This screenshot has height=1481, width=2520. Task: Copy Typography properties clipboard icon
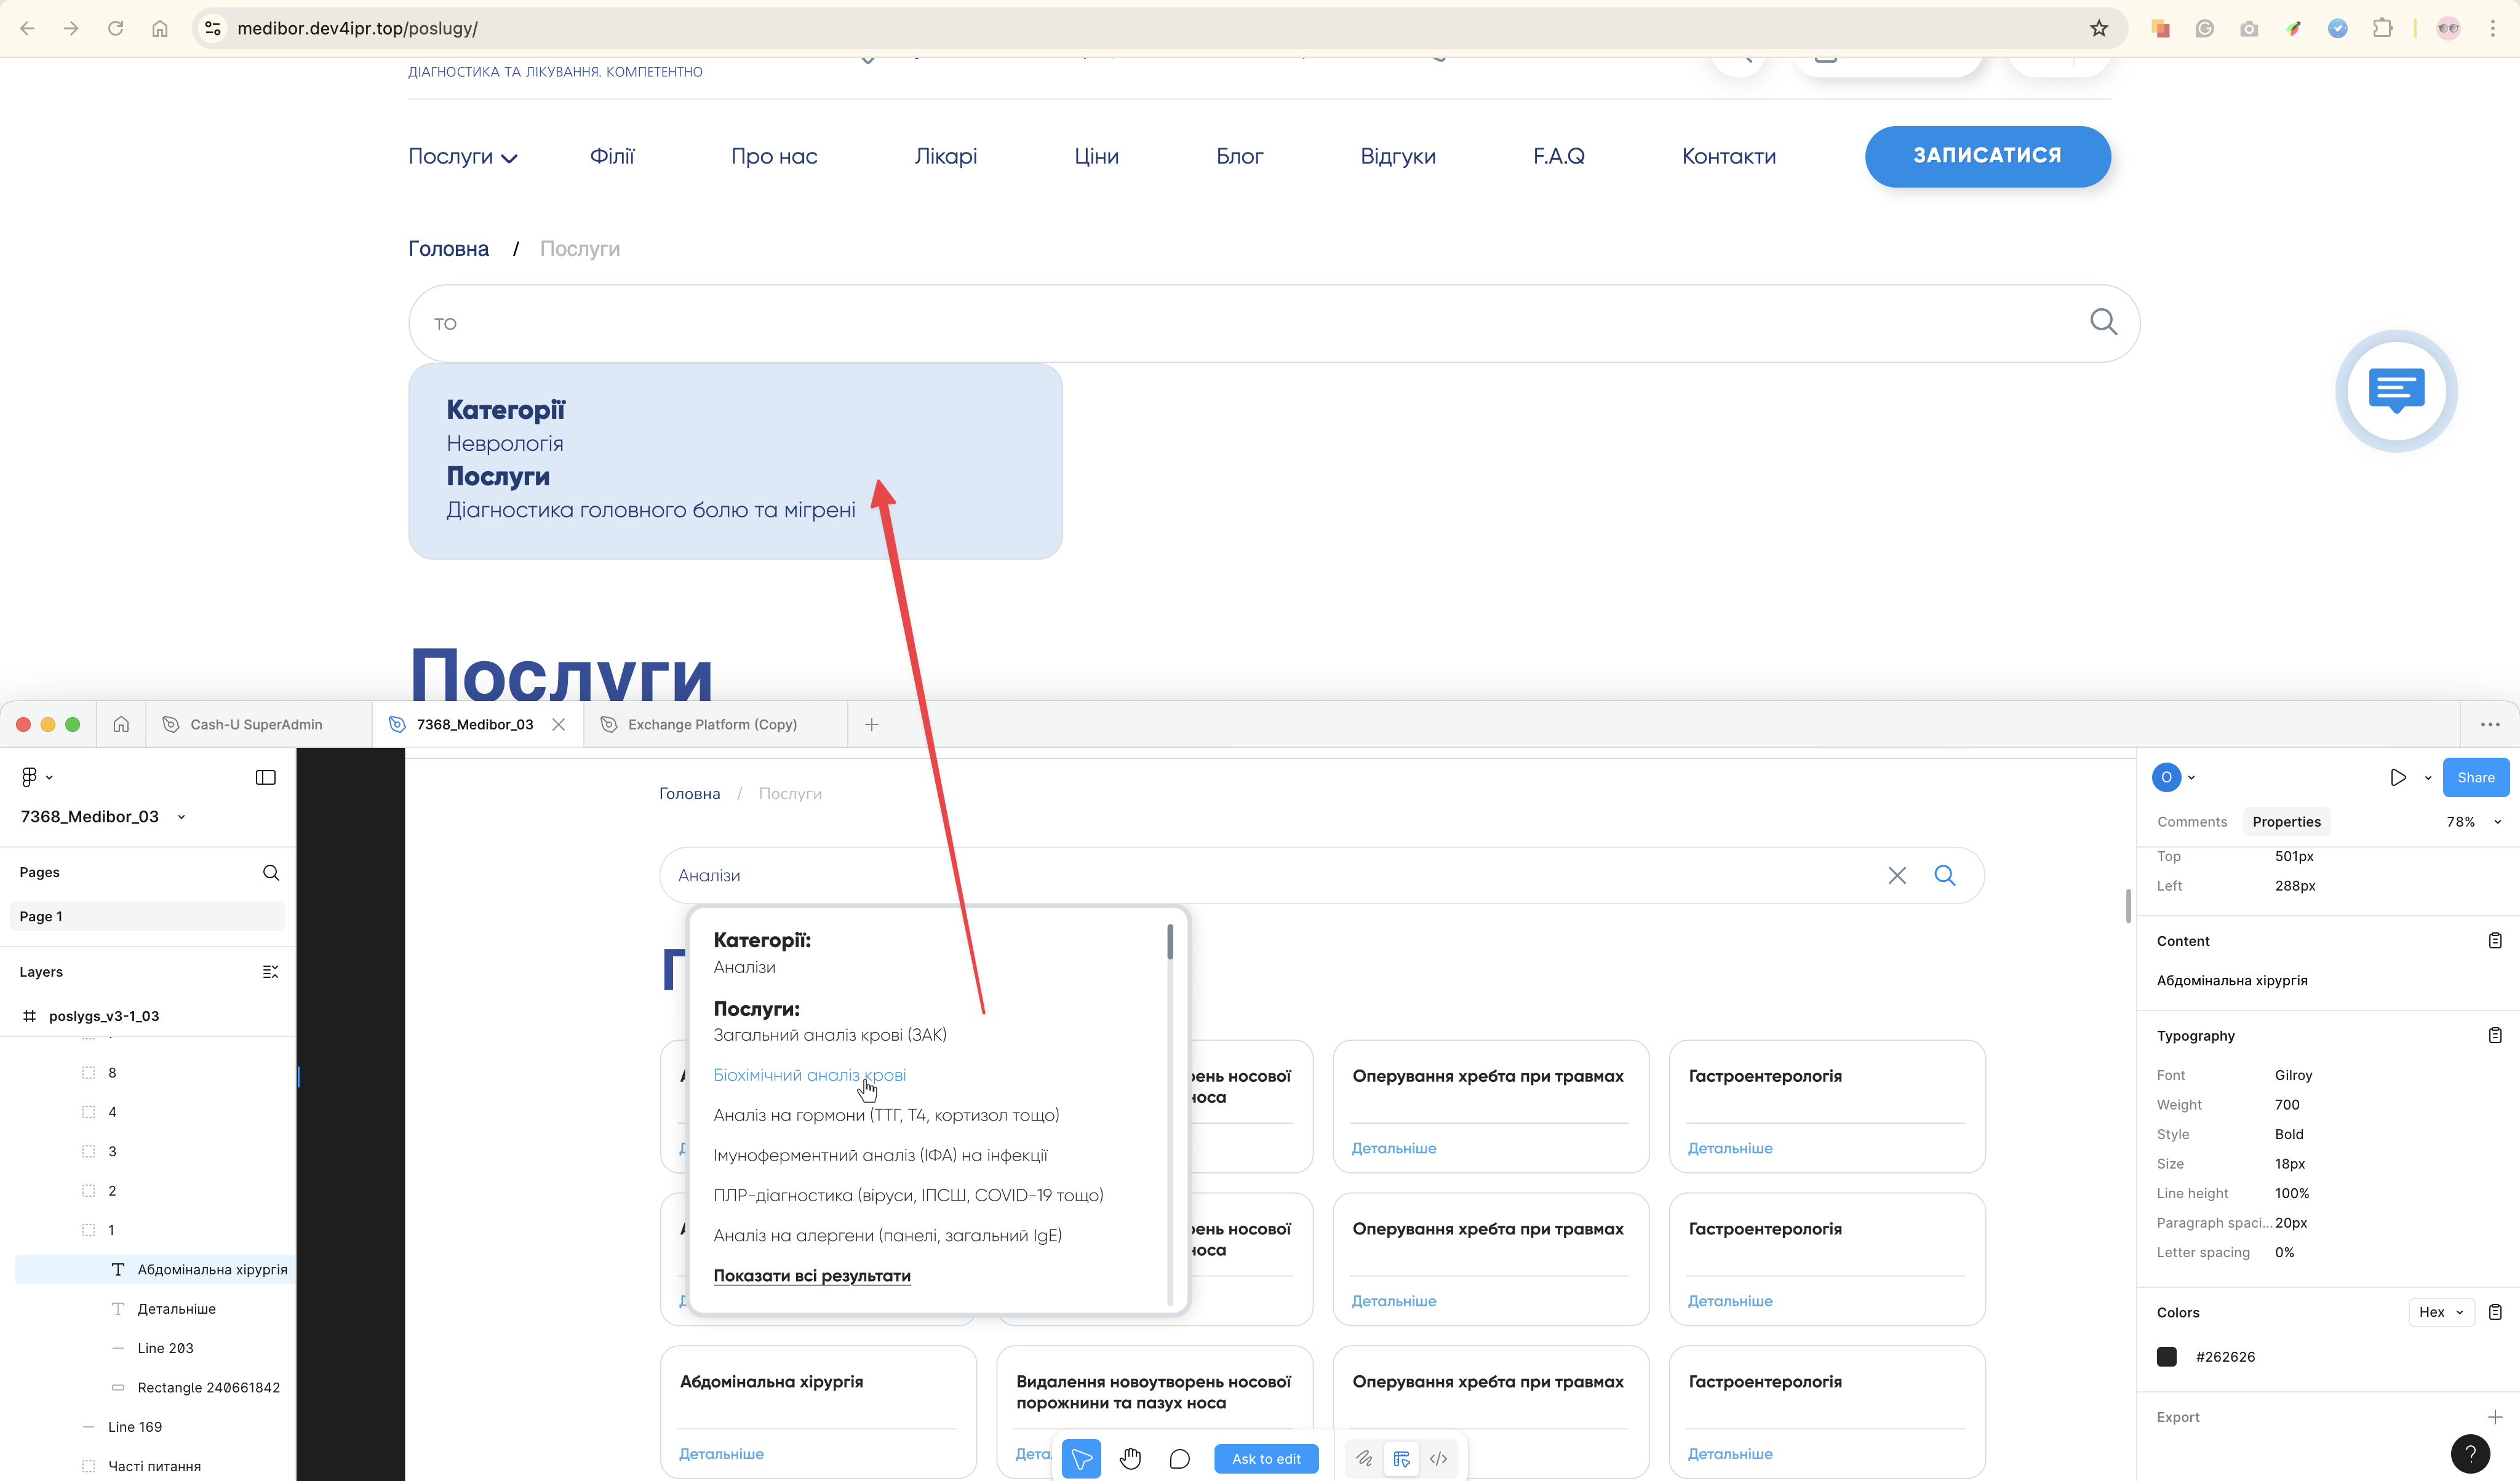[2494, 1035]
